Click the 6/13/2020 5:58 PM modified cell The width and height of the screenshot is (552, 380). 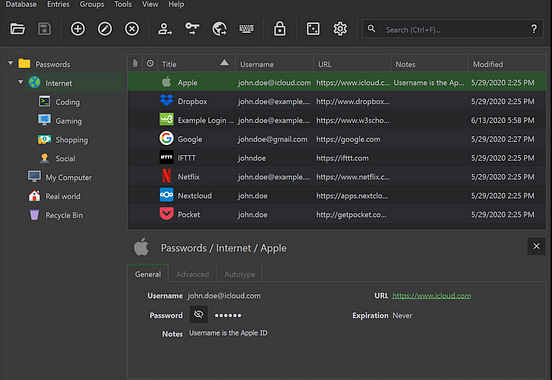point(502,120)
